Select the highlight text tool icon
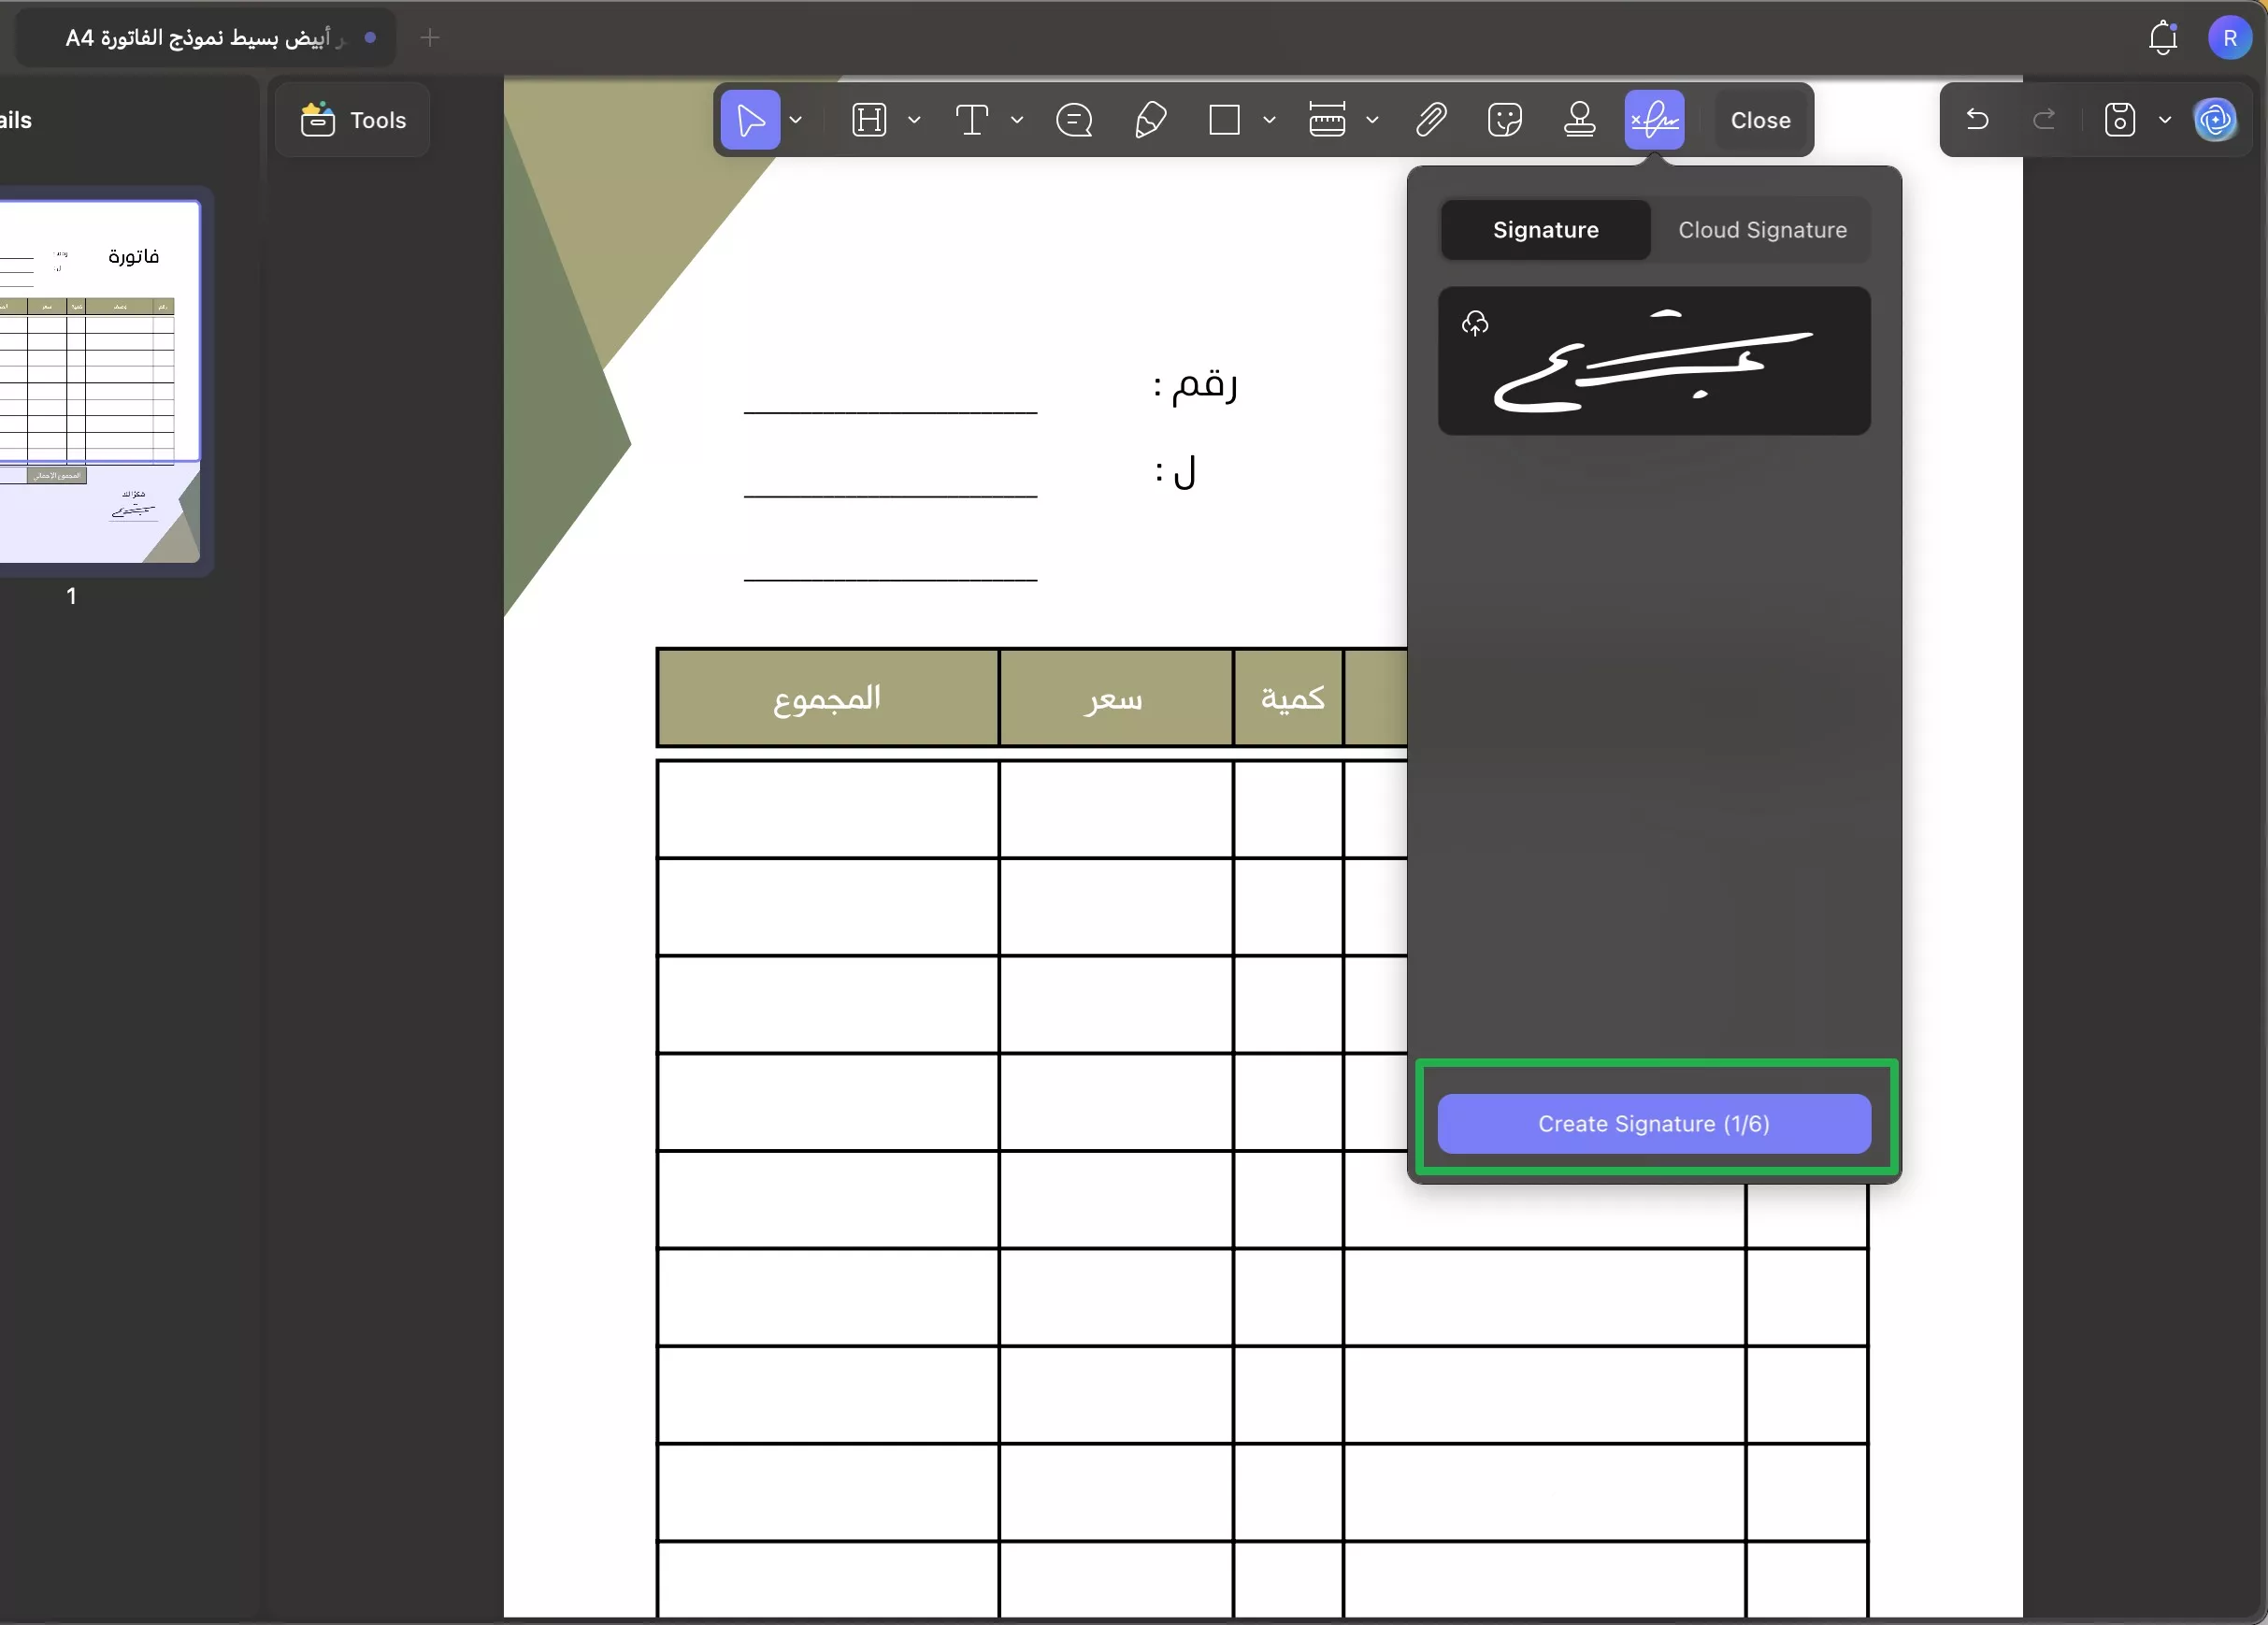This screenshot has height=1625, width=2268. tap(868, 120)
